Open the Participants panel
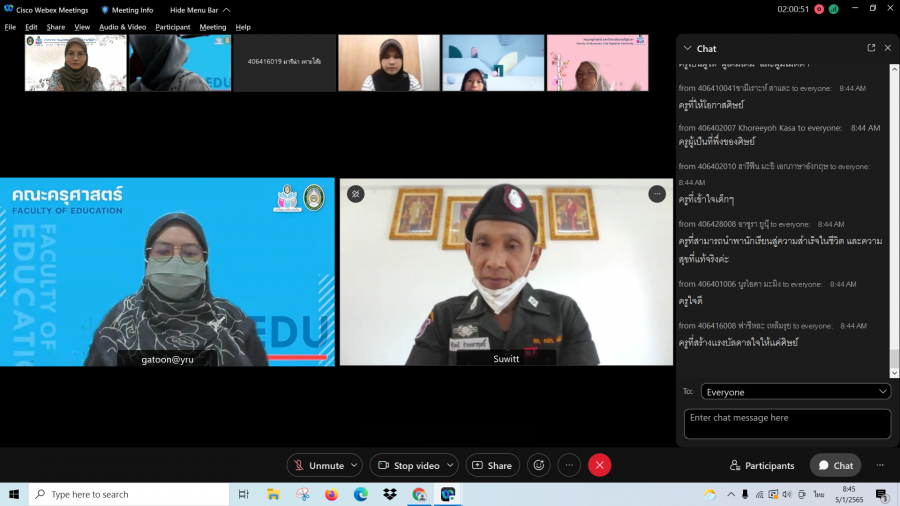Viewport: 900px width, 506px height. point(762,465)
